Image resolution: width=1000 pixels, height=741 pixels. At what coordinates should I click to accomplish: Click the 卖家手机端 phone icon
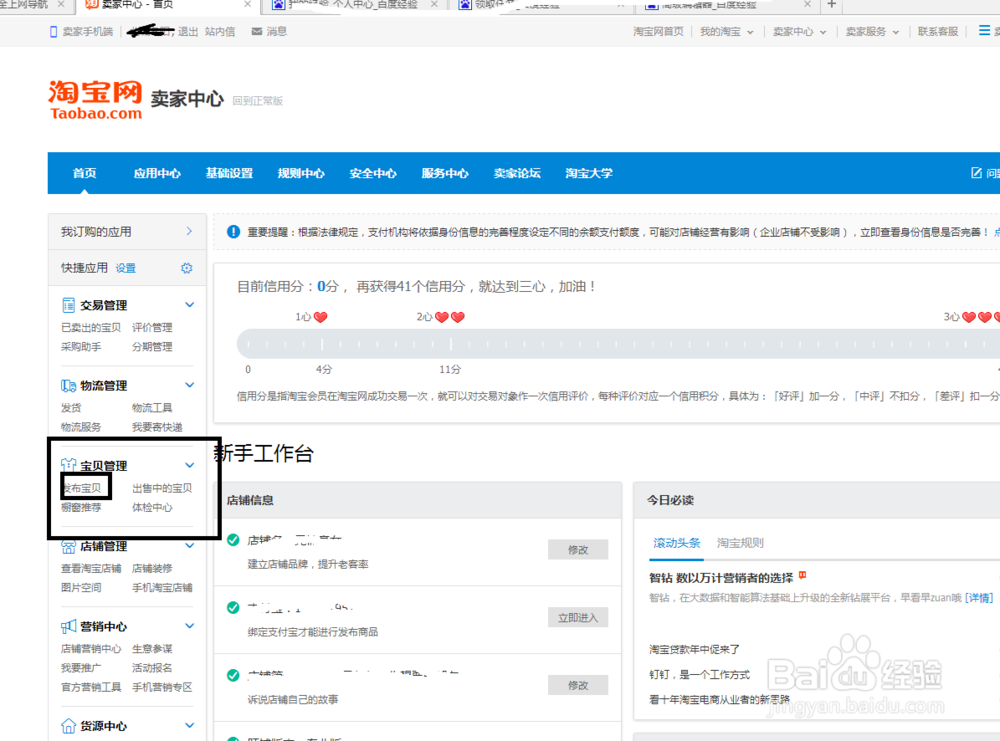[x=54, y=32]
